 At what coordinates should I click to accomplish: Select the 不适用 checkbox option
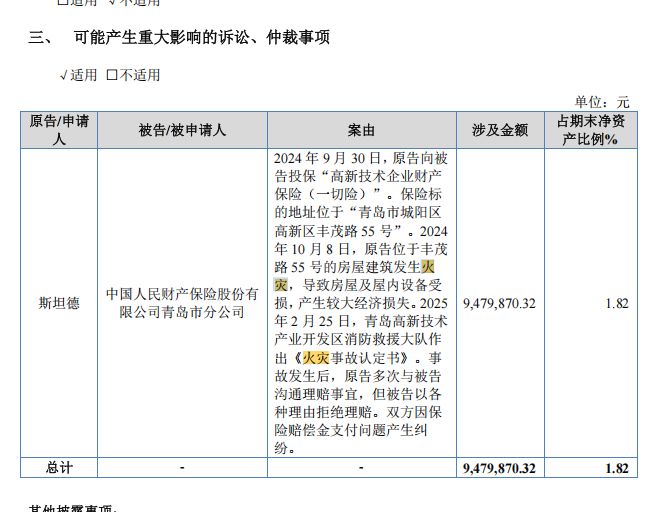(133, 75)
